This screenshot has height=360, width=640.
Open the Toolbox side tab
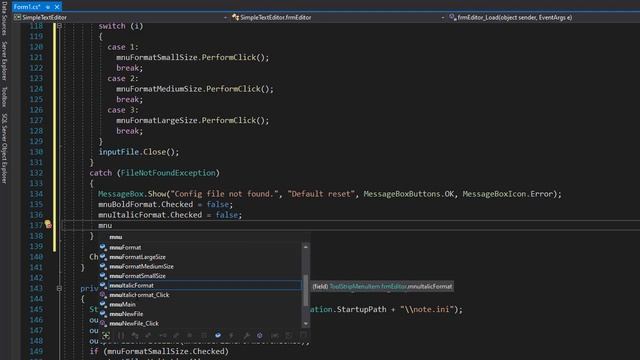click(4, 96)
